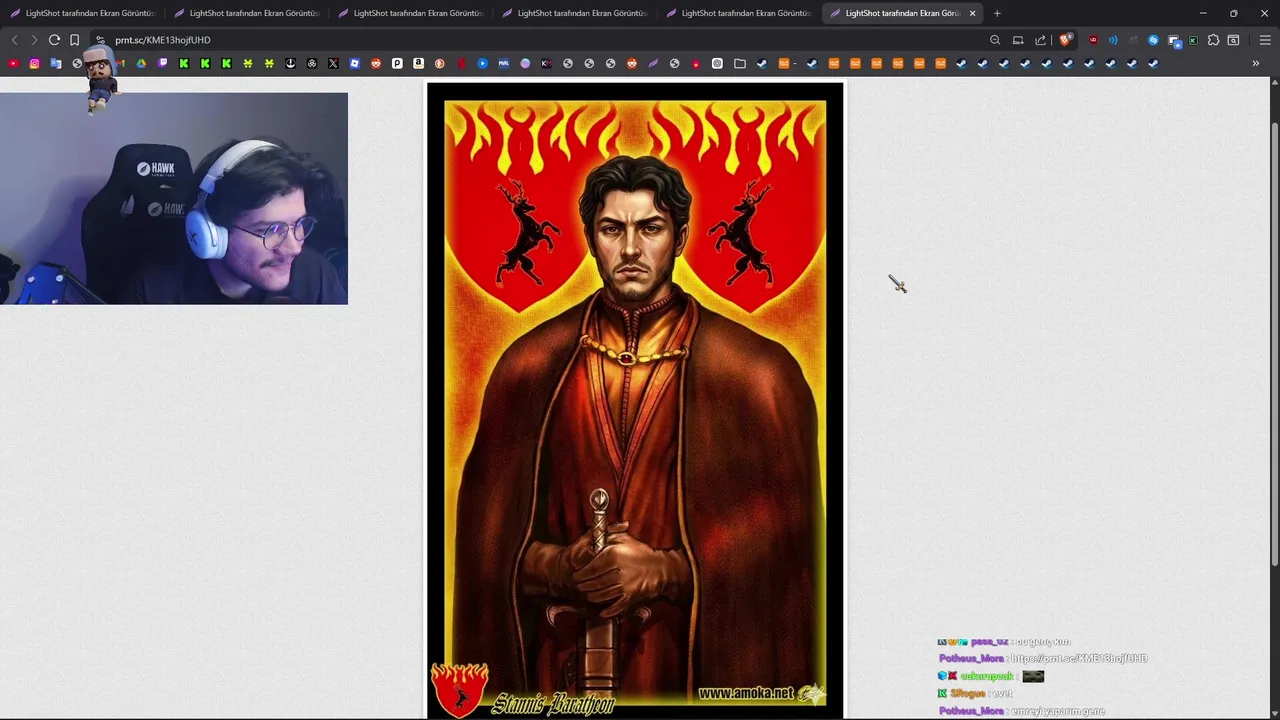Open the MyAnimeList MAL bookmark
Viewport: 1280px width, 720px height.
coord(503,64)
